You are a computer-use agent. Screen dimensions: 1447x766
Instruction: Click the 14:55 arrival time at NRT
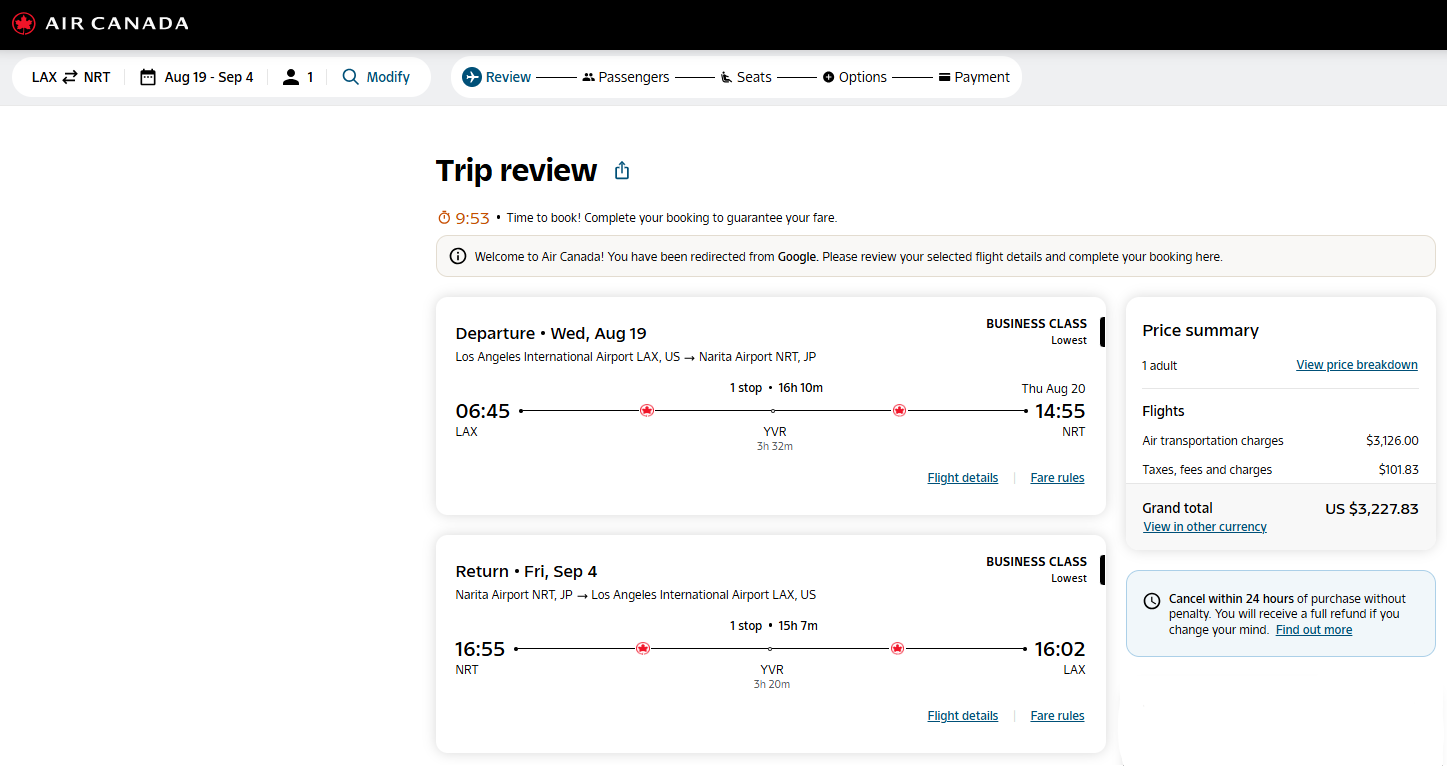click(x=1060, y=411)
